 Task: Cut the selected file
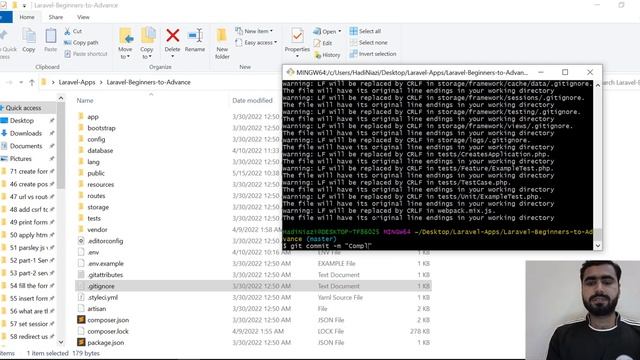click(x=73, y=31)
